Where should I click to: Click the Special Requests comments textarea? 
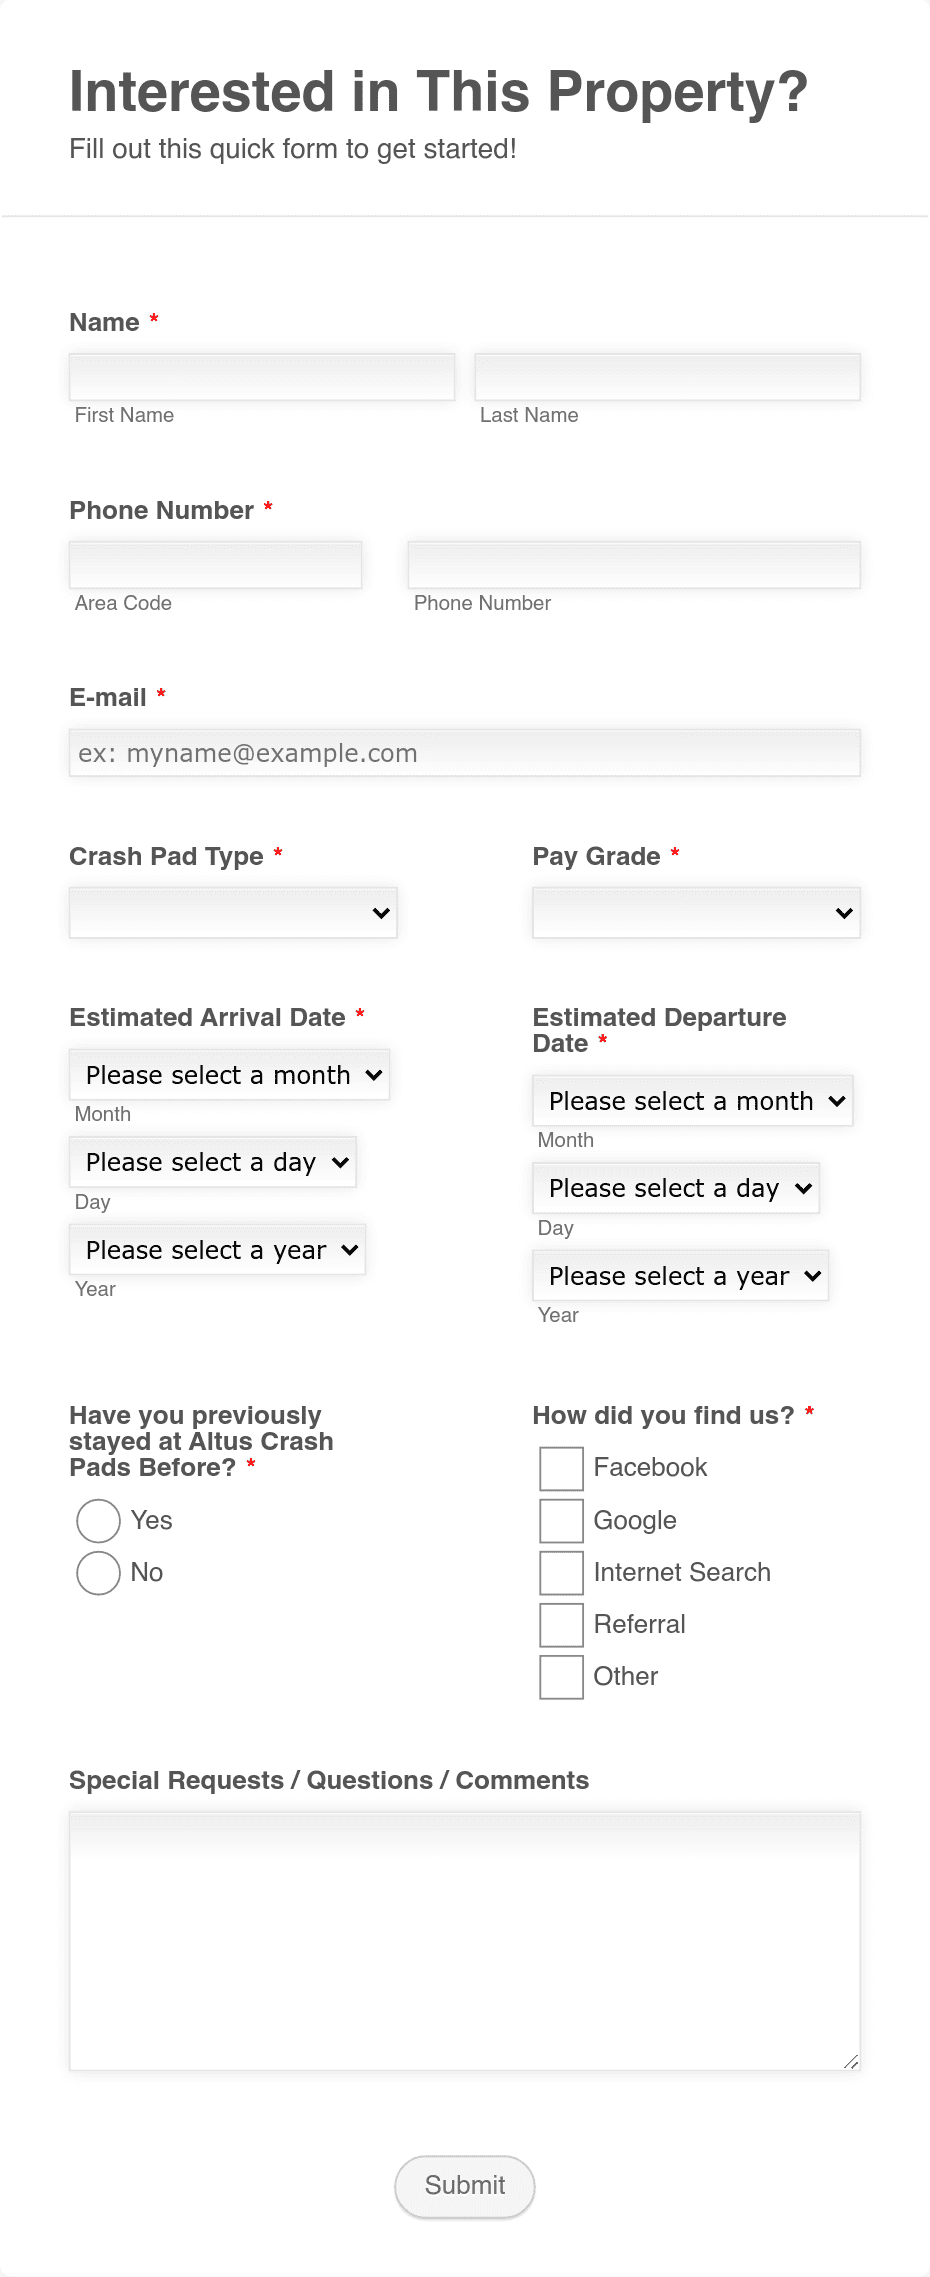click(x=465, y=1941)
